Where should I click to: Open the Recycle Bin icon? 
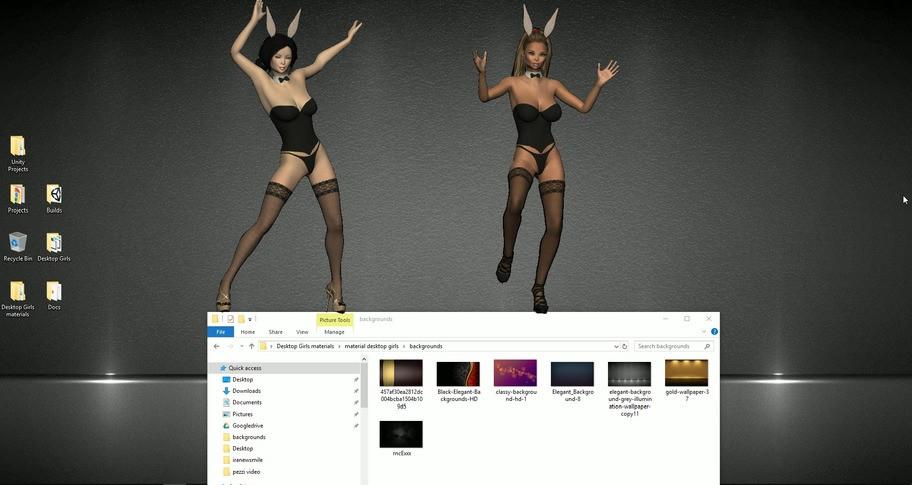[17, 247]
